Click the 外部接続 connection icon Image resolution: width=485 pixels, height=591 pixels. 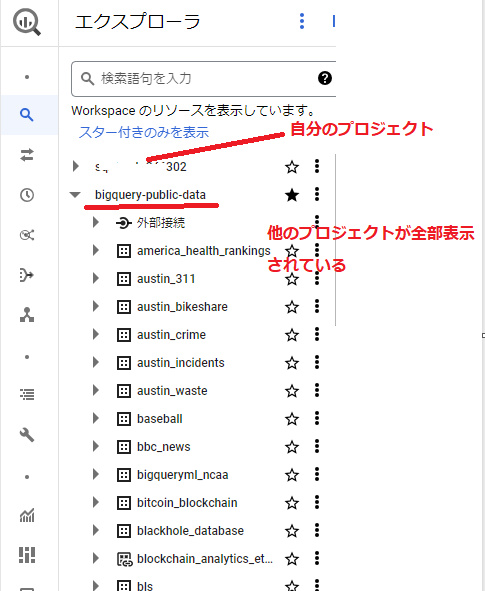tap(124, 223)
